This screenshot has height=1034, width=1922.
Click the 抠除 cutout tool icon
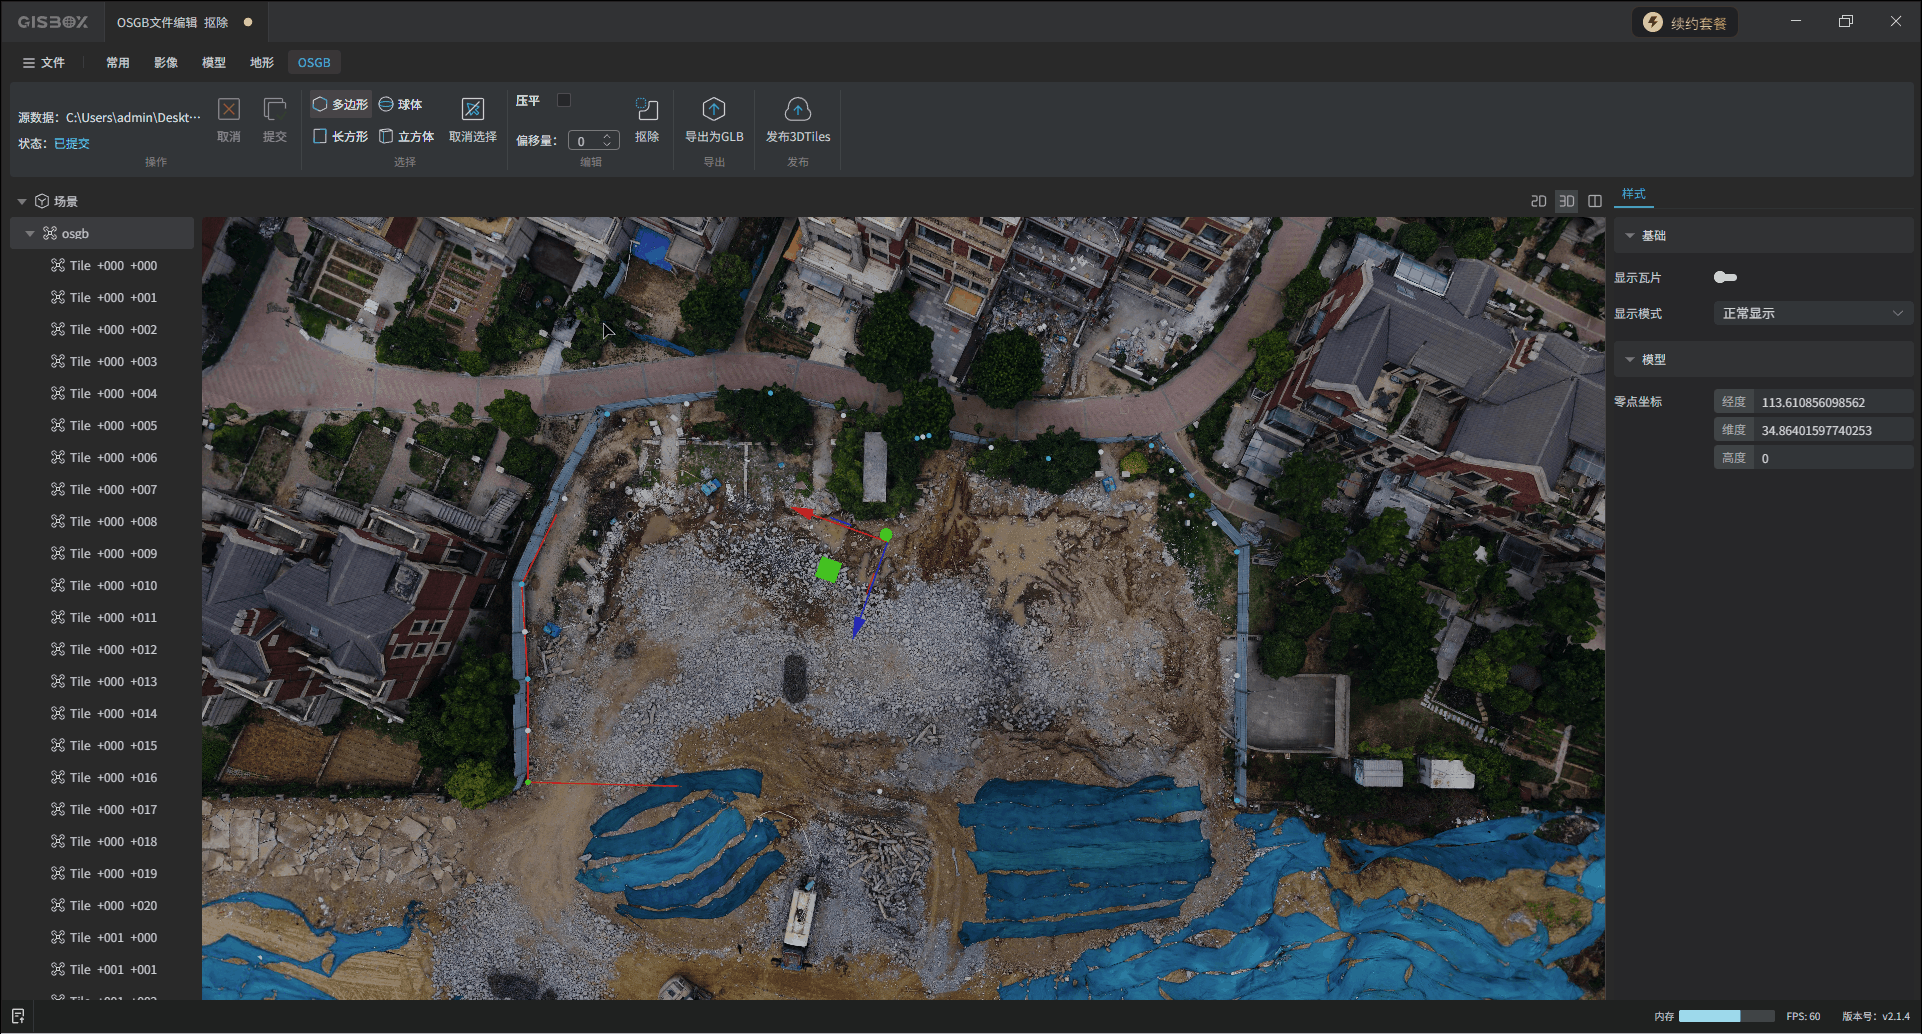(647, 110)
